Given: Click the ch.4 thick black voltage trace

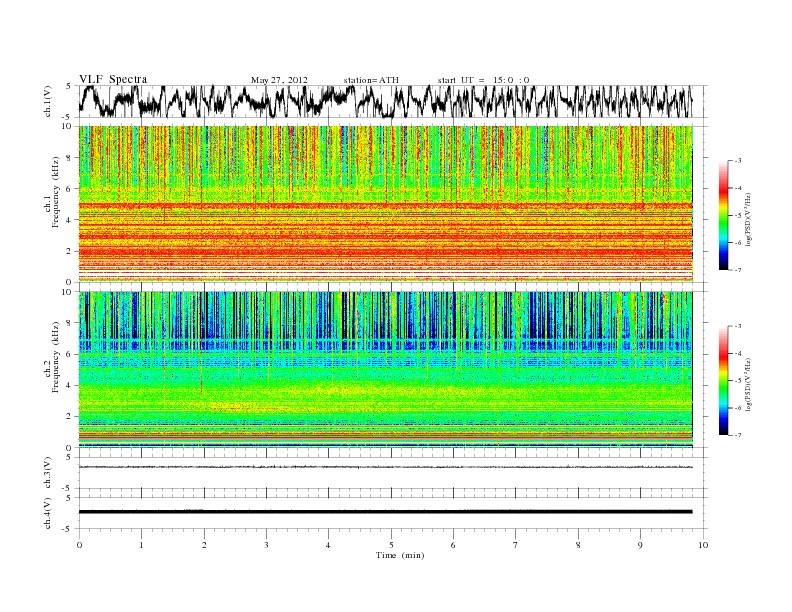Looking at the screenshot, I should 385,512.
